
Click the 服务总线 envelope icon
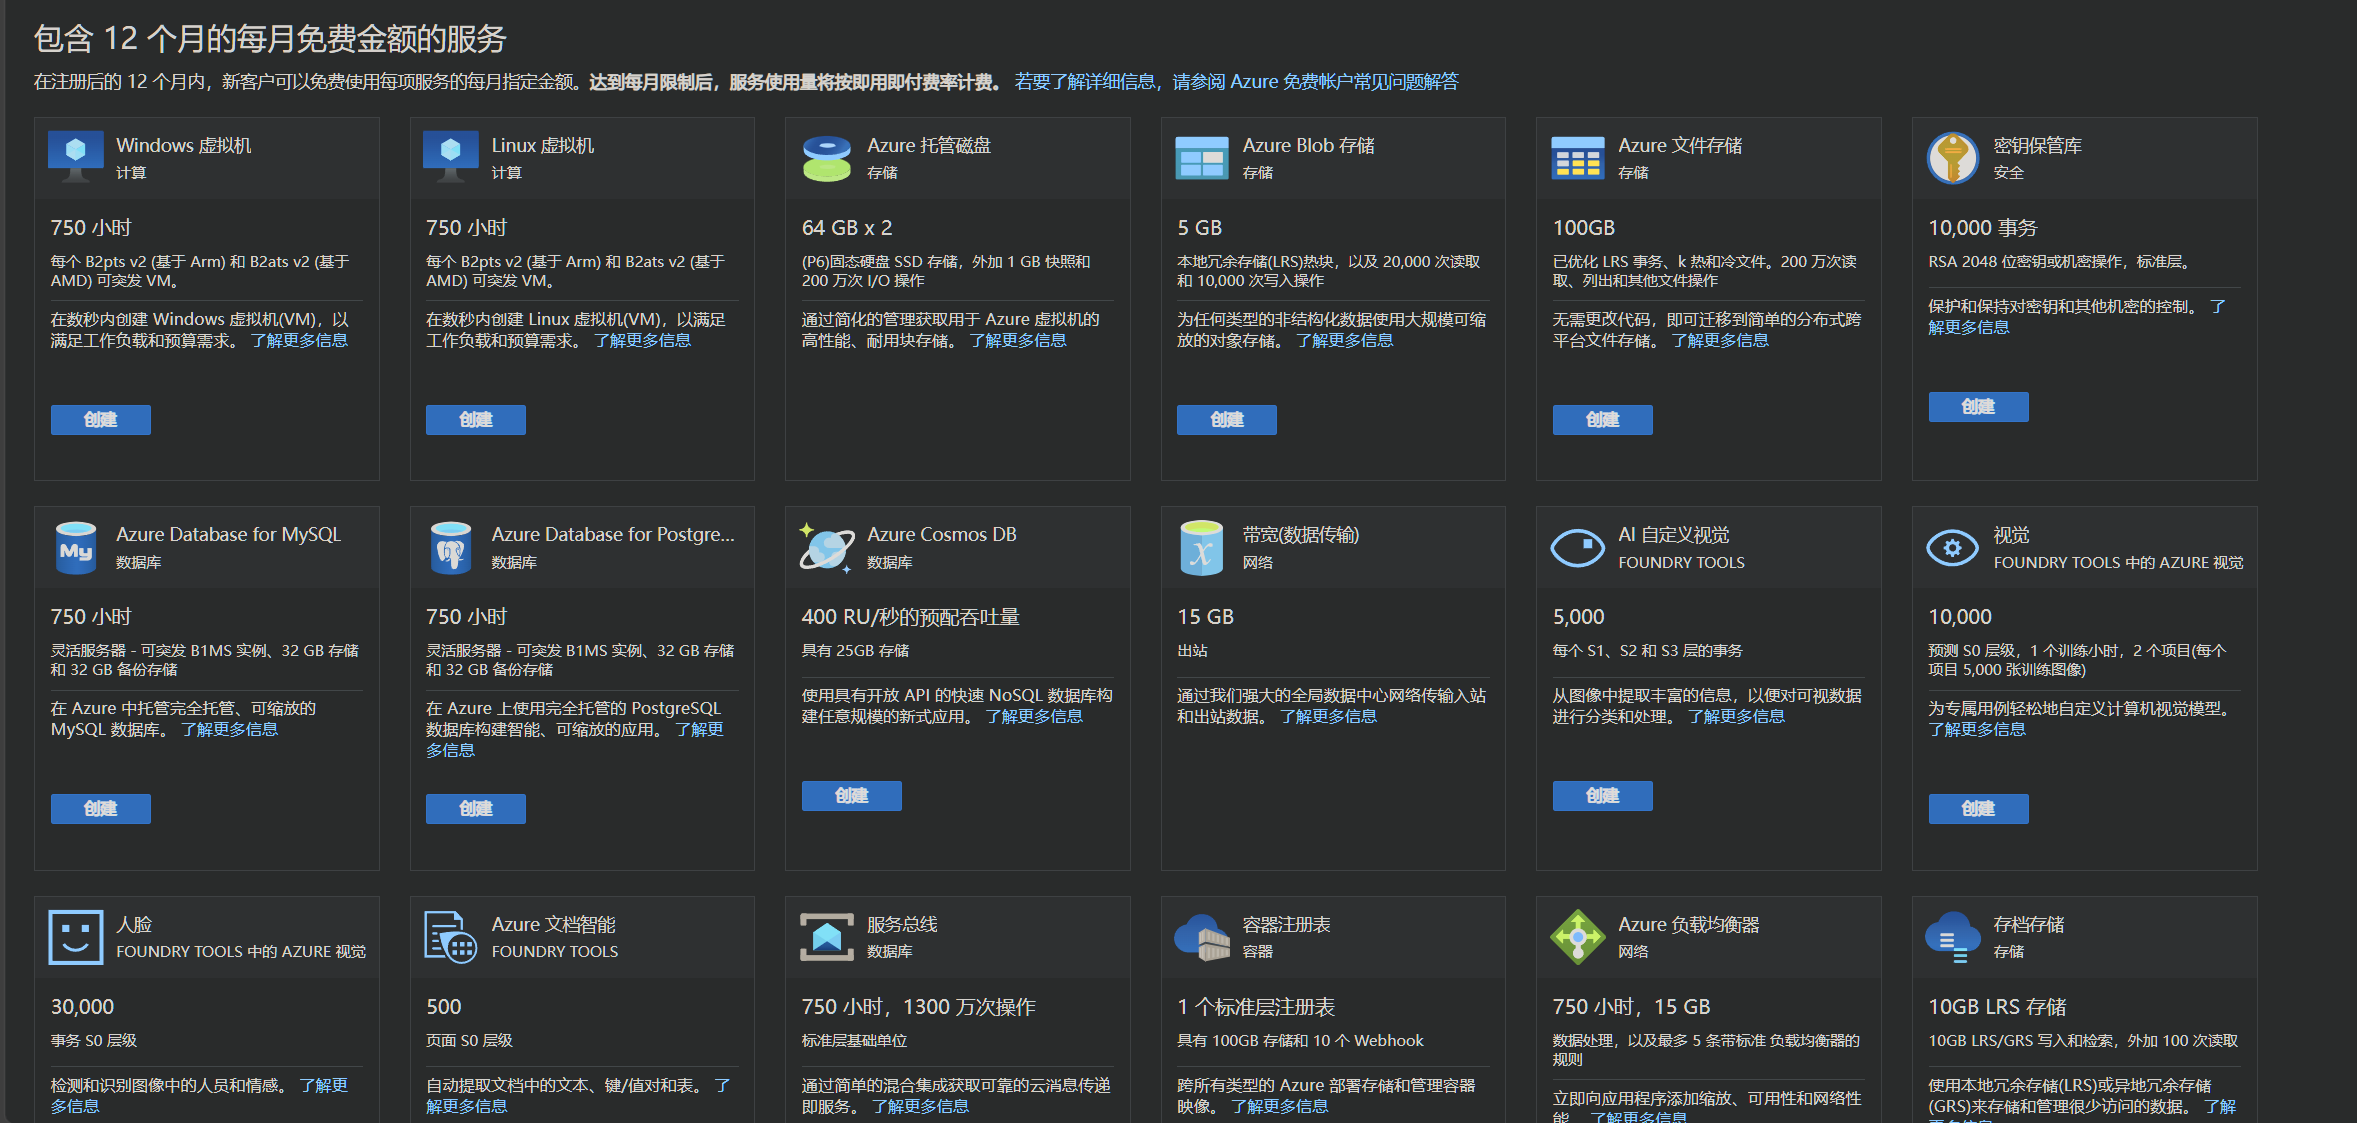[x=827, y=937]
